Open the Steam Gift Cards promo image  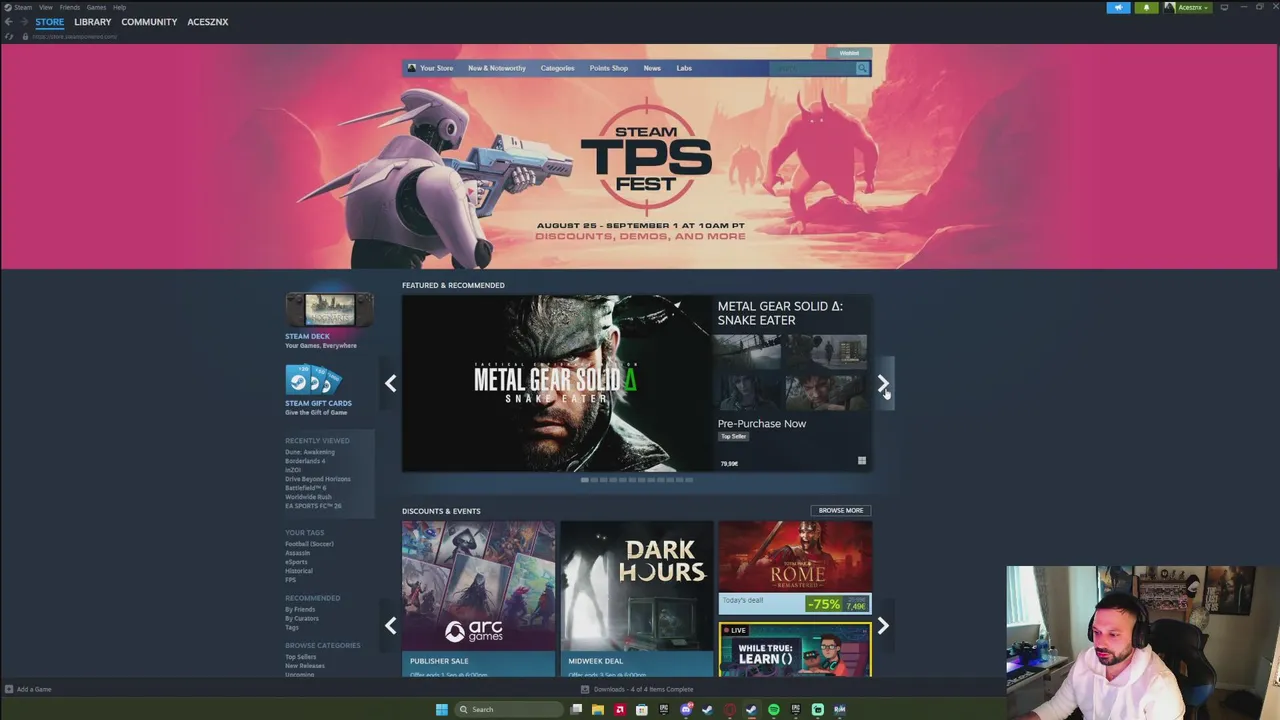tap(314, 380)
